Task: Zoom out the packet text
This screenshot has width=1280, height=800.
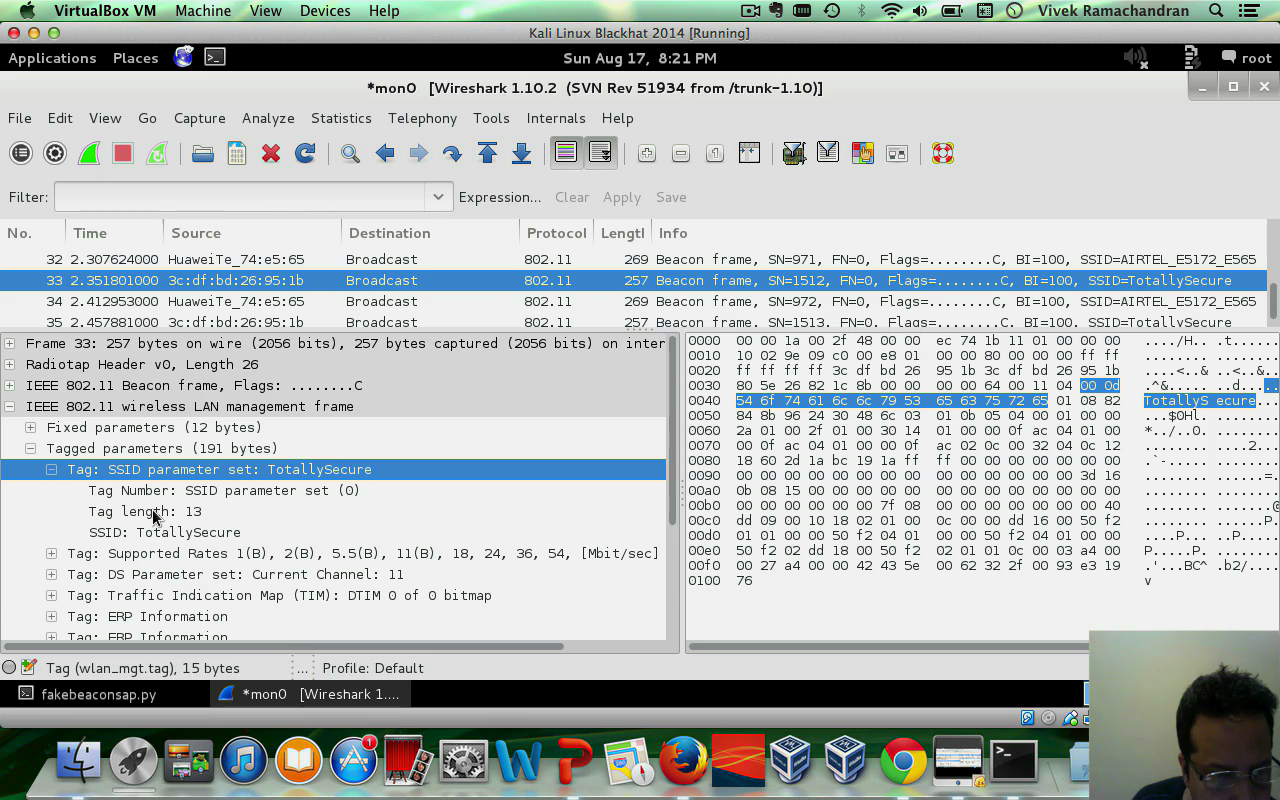Action: [x=681, y=153]
